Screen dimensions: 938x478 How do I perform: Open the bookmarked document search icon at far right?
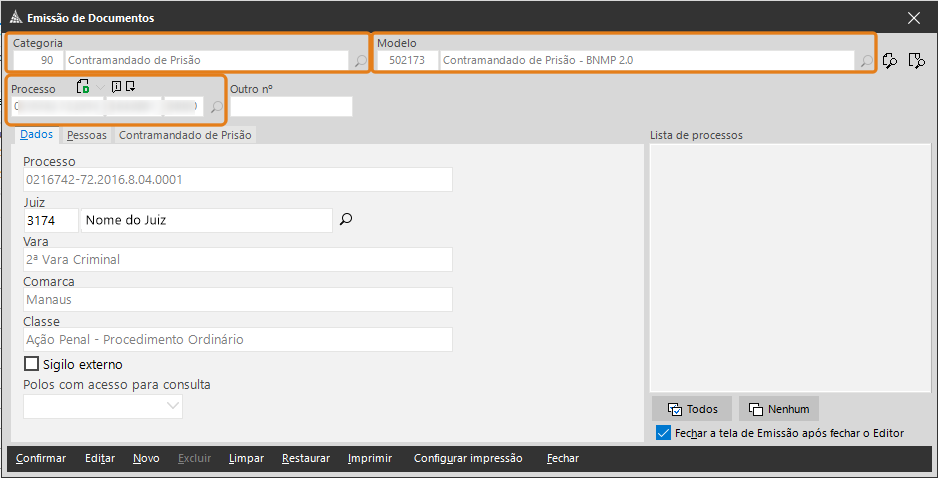tap(916, 60)
